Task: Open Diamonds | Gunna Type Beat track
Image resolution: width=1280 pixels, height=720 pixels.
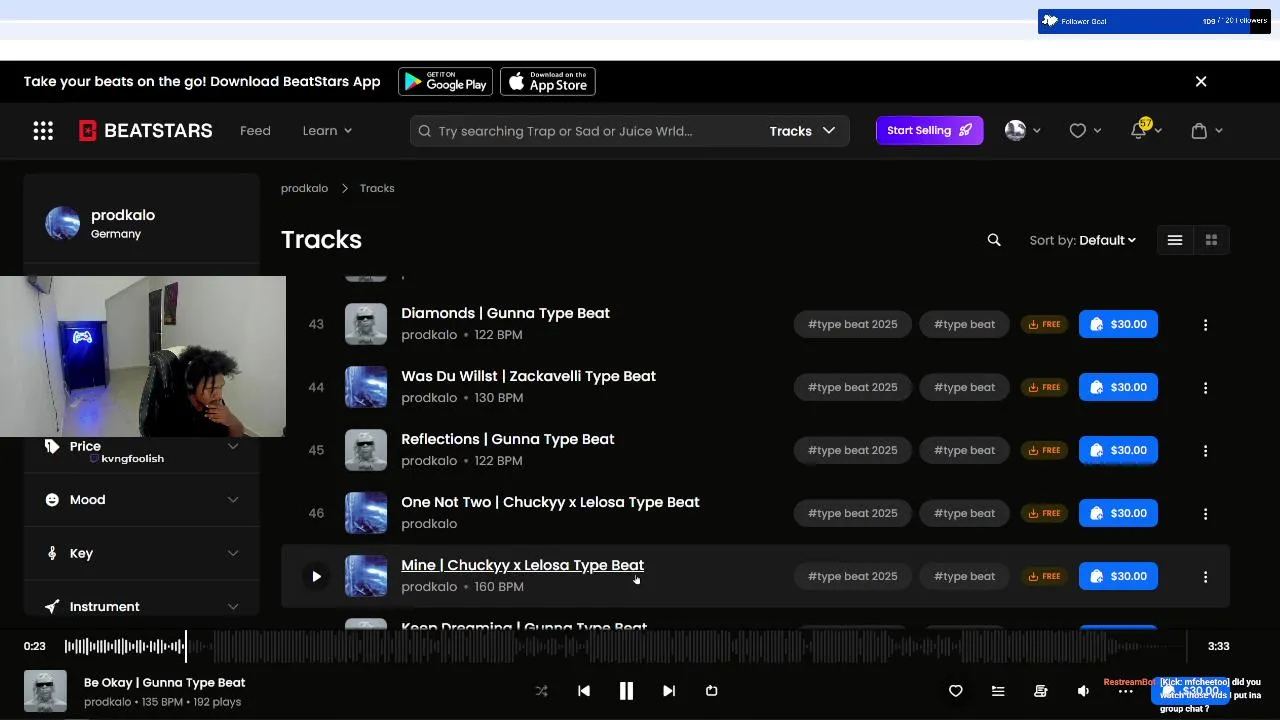Action: (x=505, y=313)
